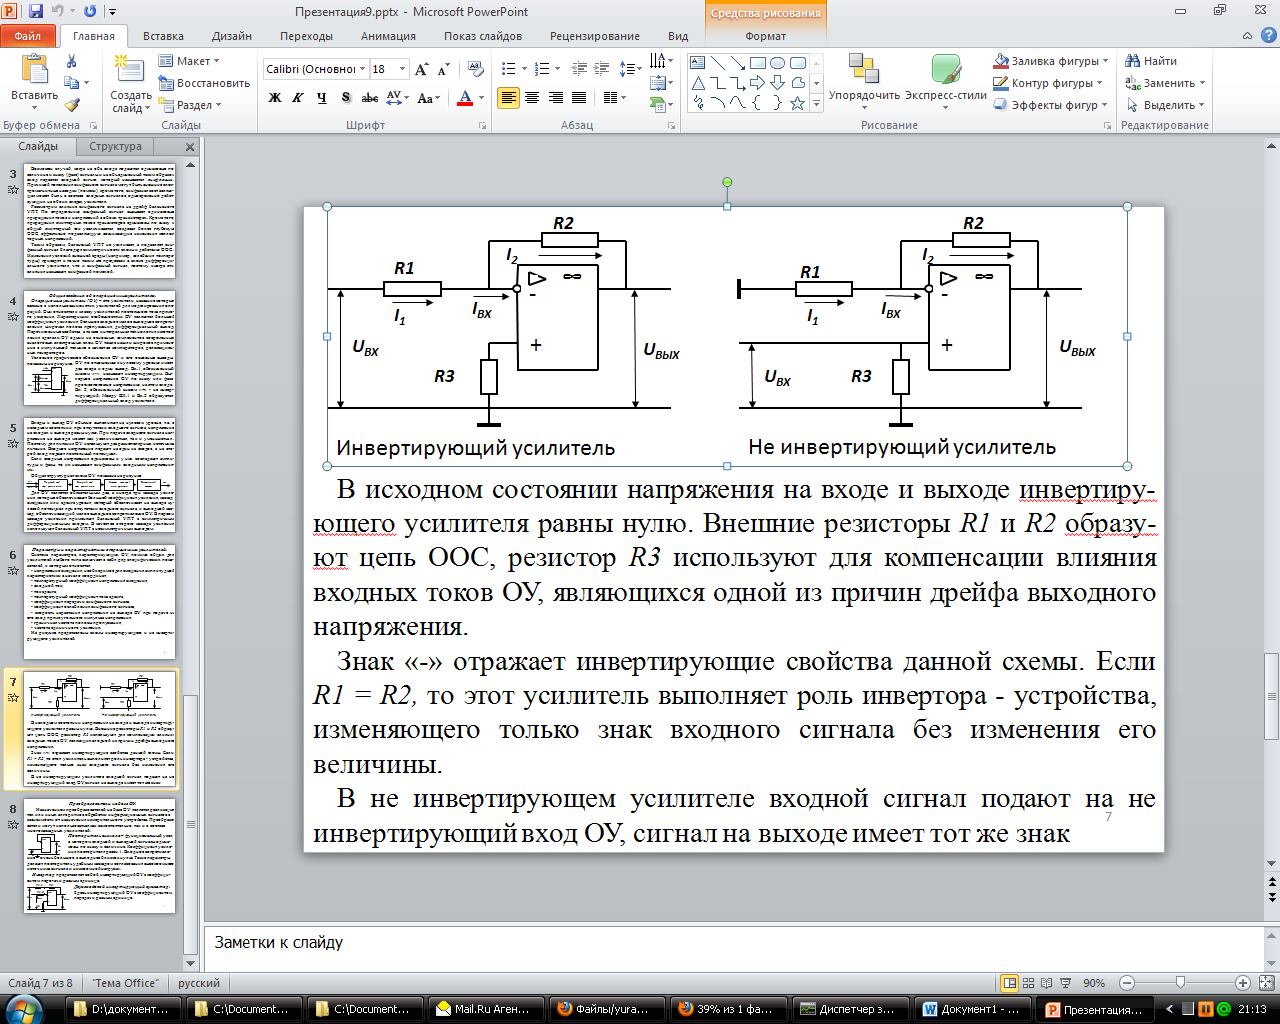Toggle Align Text Right
1280x1024 pixels.
coord(556,98)
